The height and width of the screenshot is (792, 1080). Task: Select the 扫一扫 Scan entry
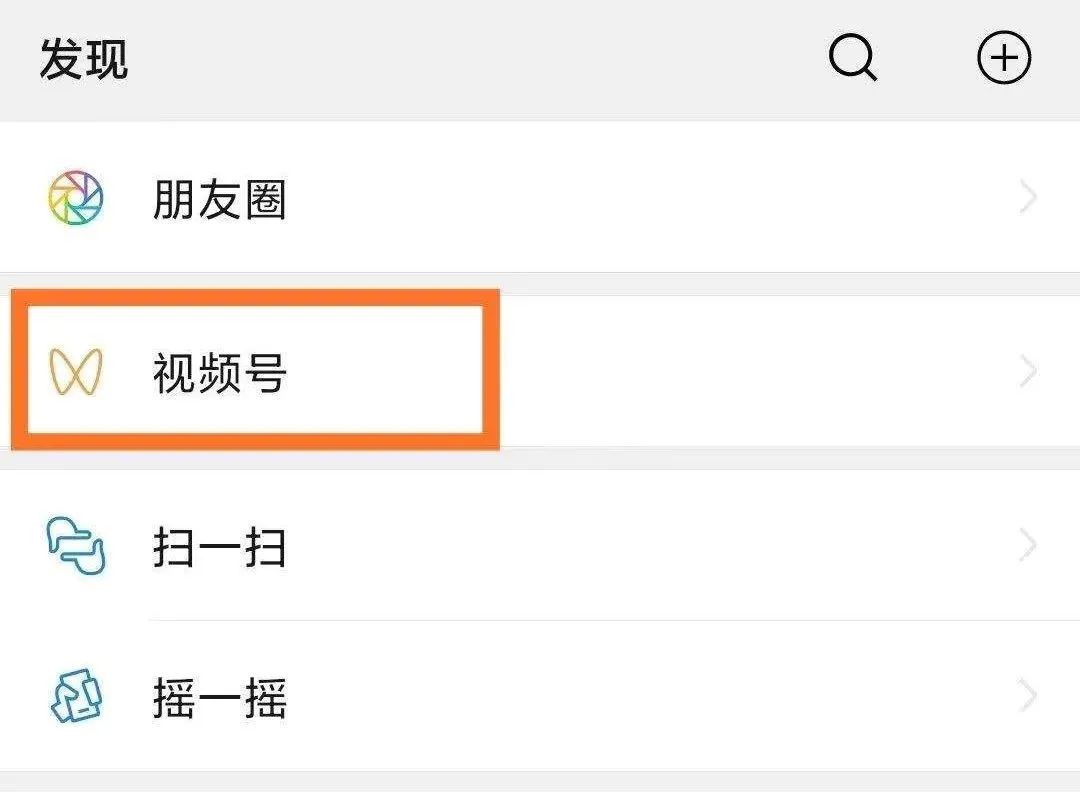pyautogui.click(x=219, y=546)
